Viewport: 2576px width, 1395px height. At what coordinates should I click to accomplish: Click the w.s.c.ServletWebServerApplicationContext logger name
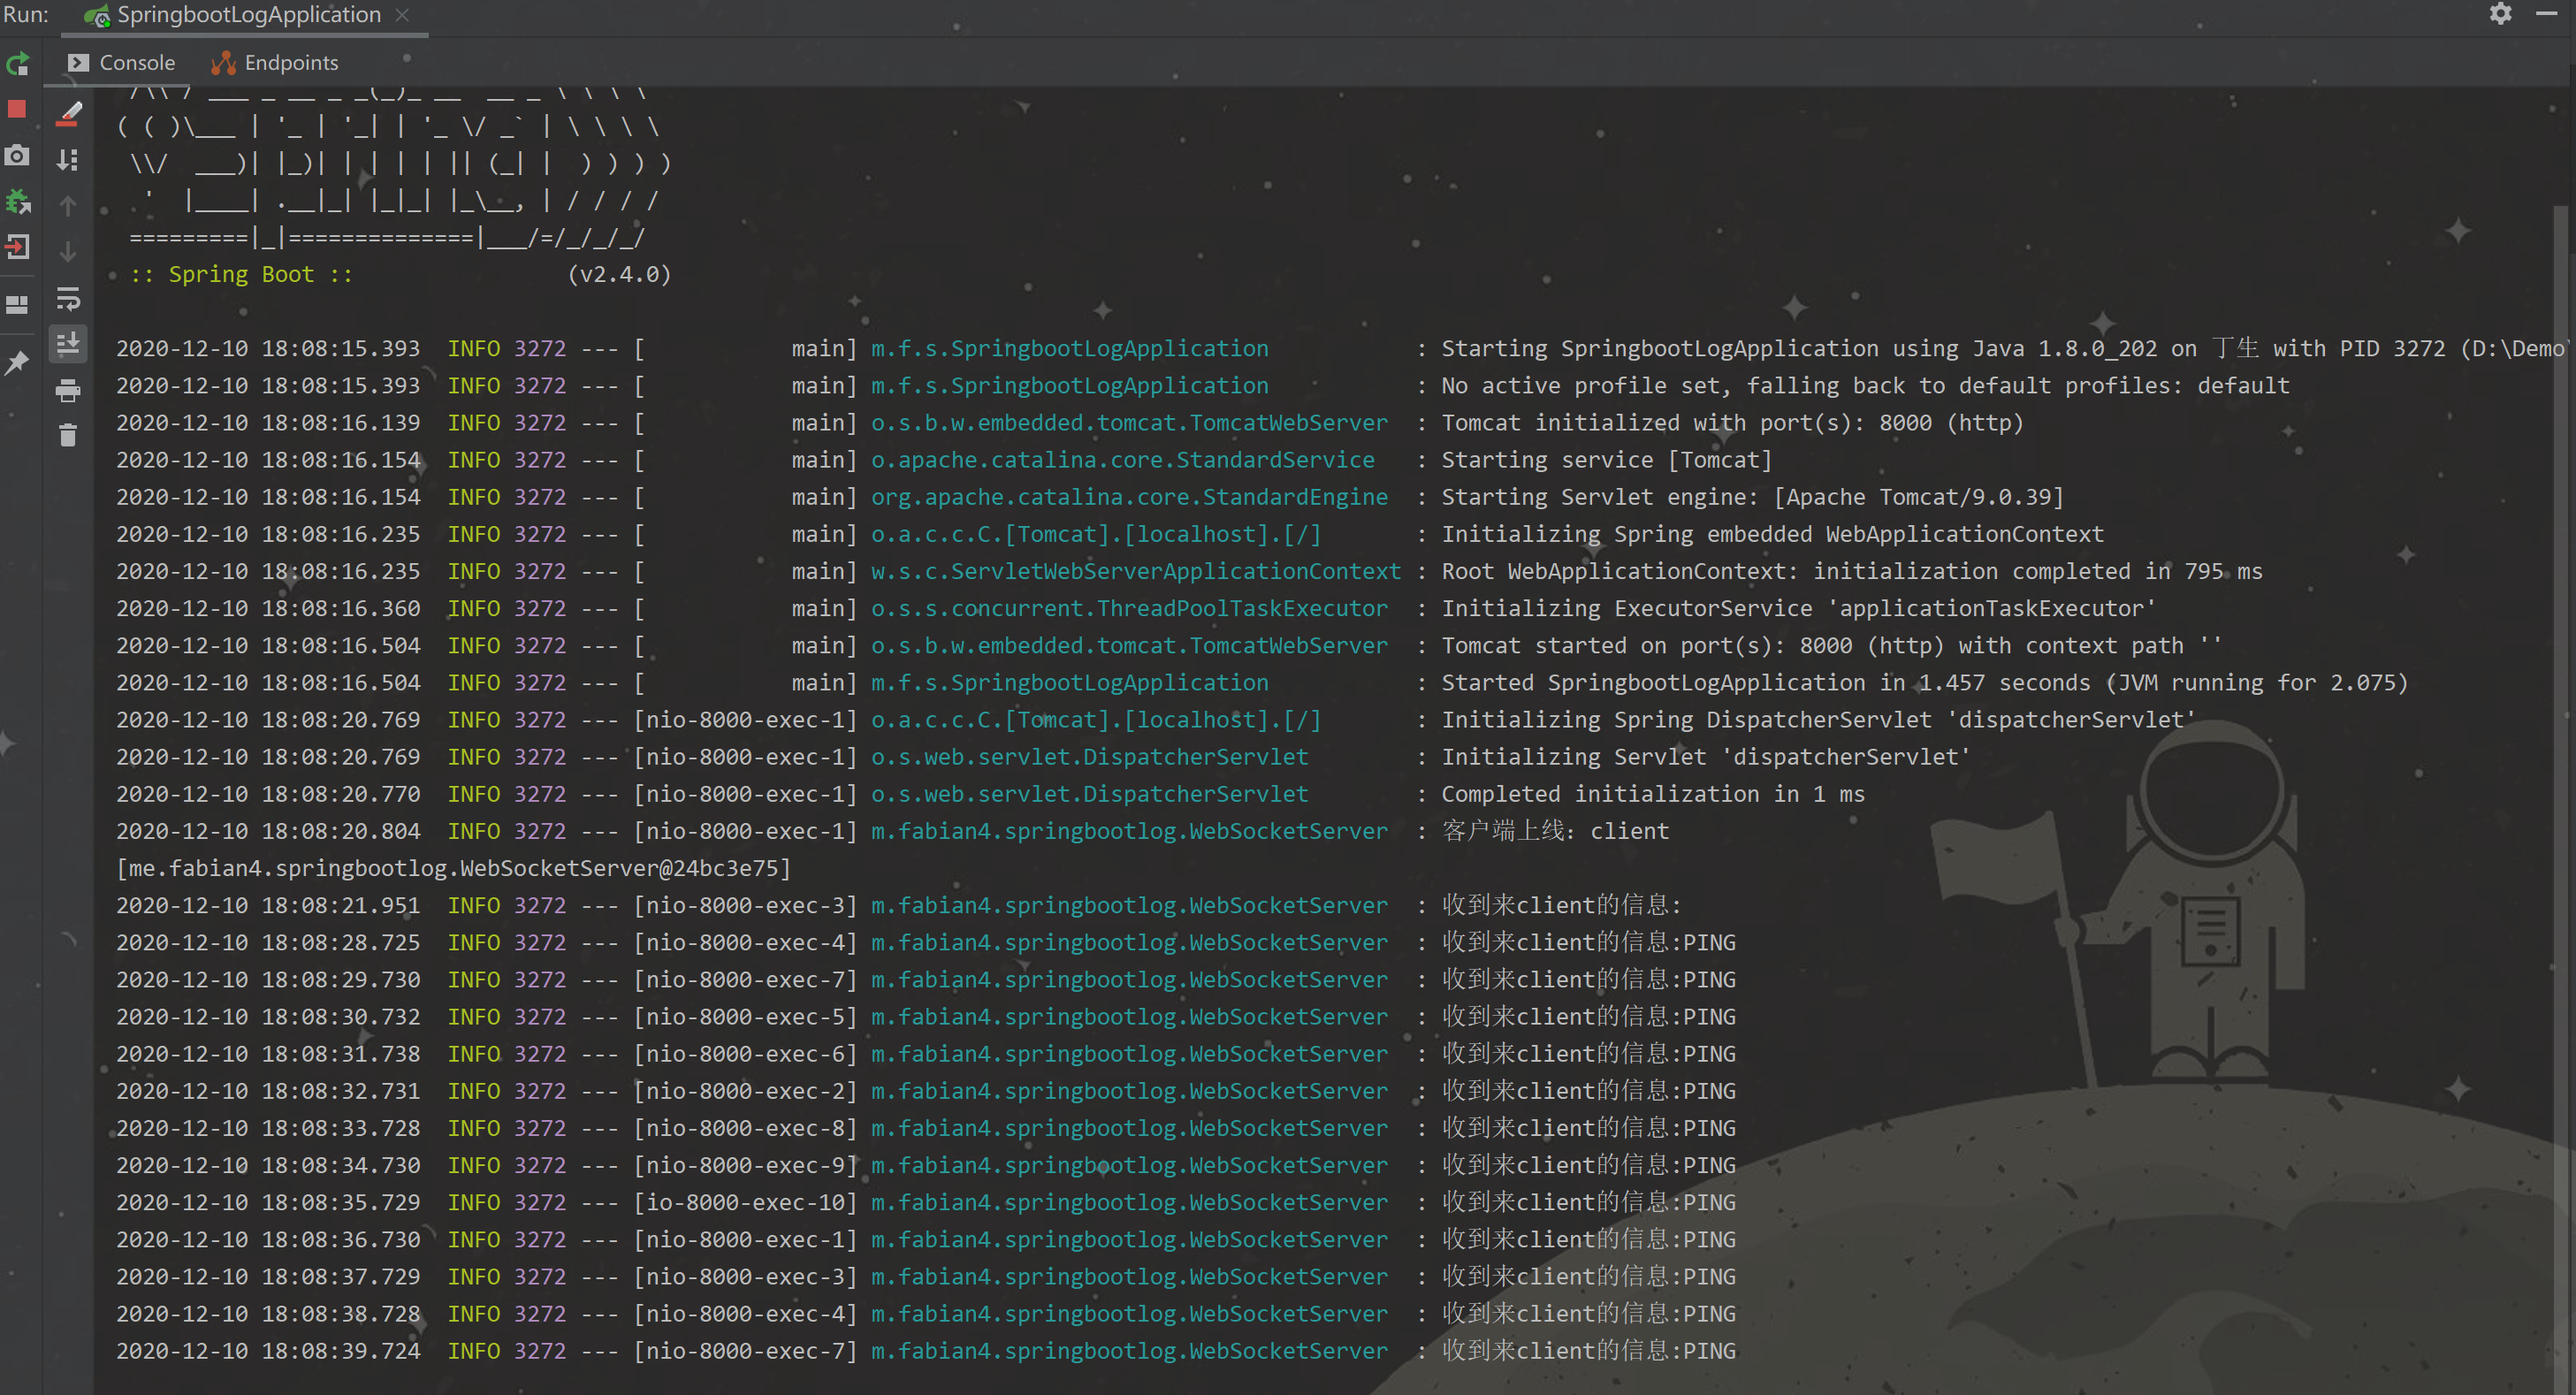click(x=1136, y=571)
